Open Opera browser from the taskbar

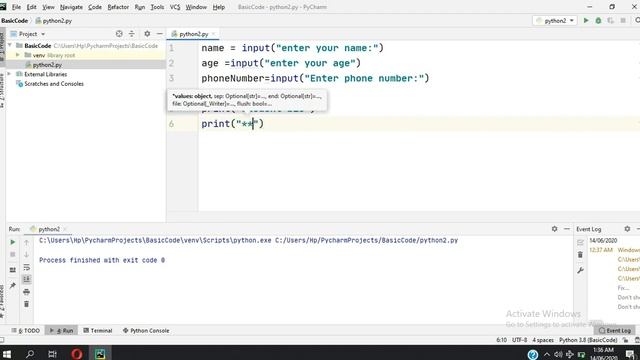77,354
